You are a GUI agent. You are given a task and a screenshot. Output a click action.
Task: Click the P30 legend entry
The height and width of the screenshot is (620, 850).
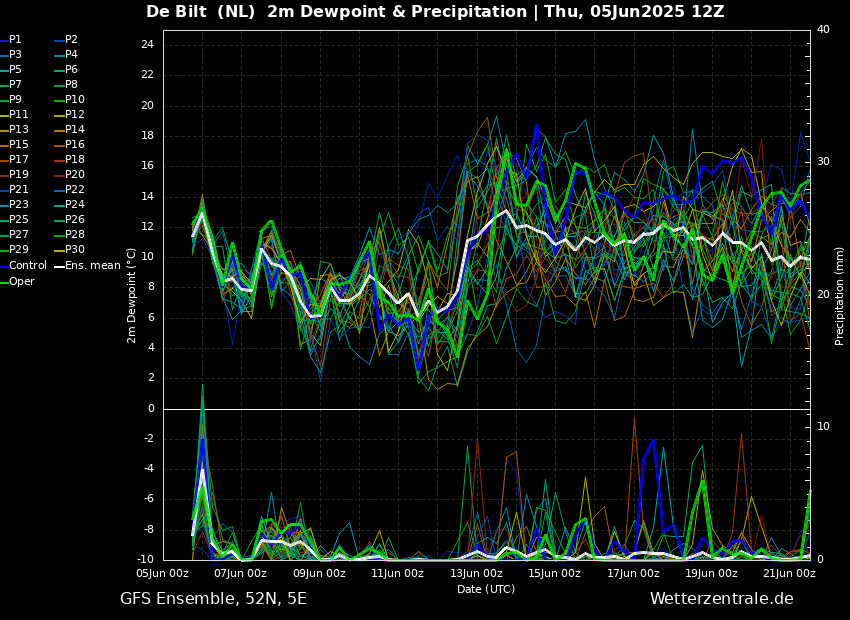(x=69, y=249)
